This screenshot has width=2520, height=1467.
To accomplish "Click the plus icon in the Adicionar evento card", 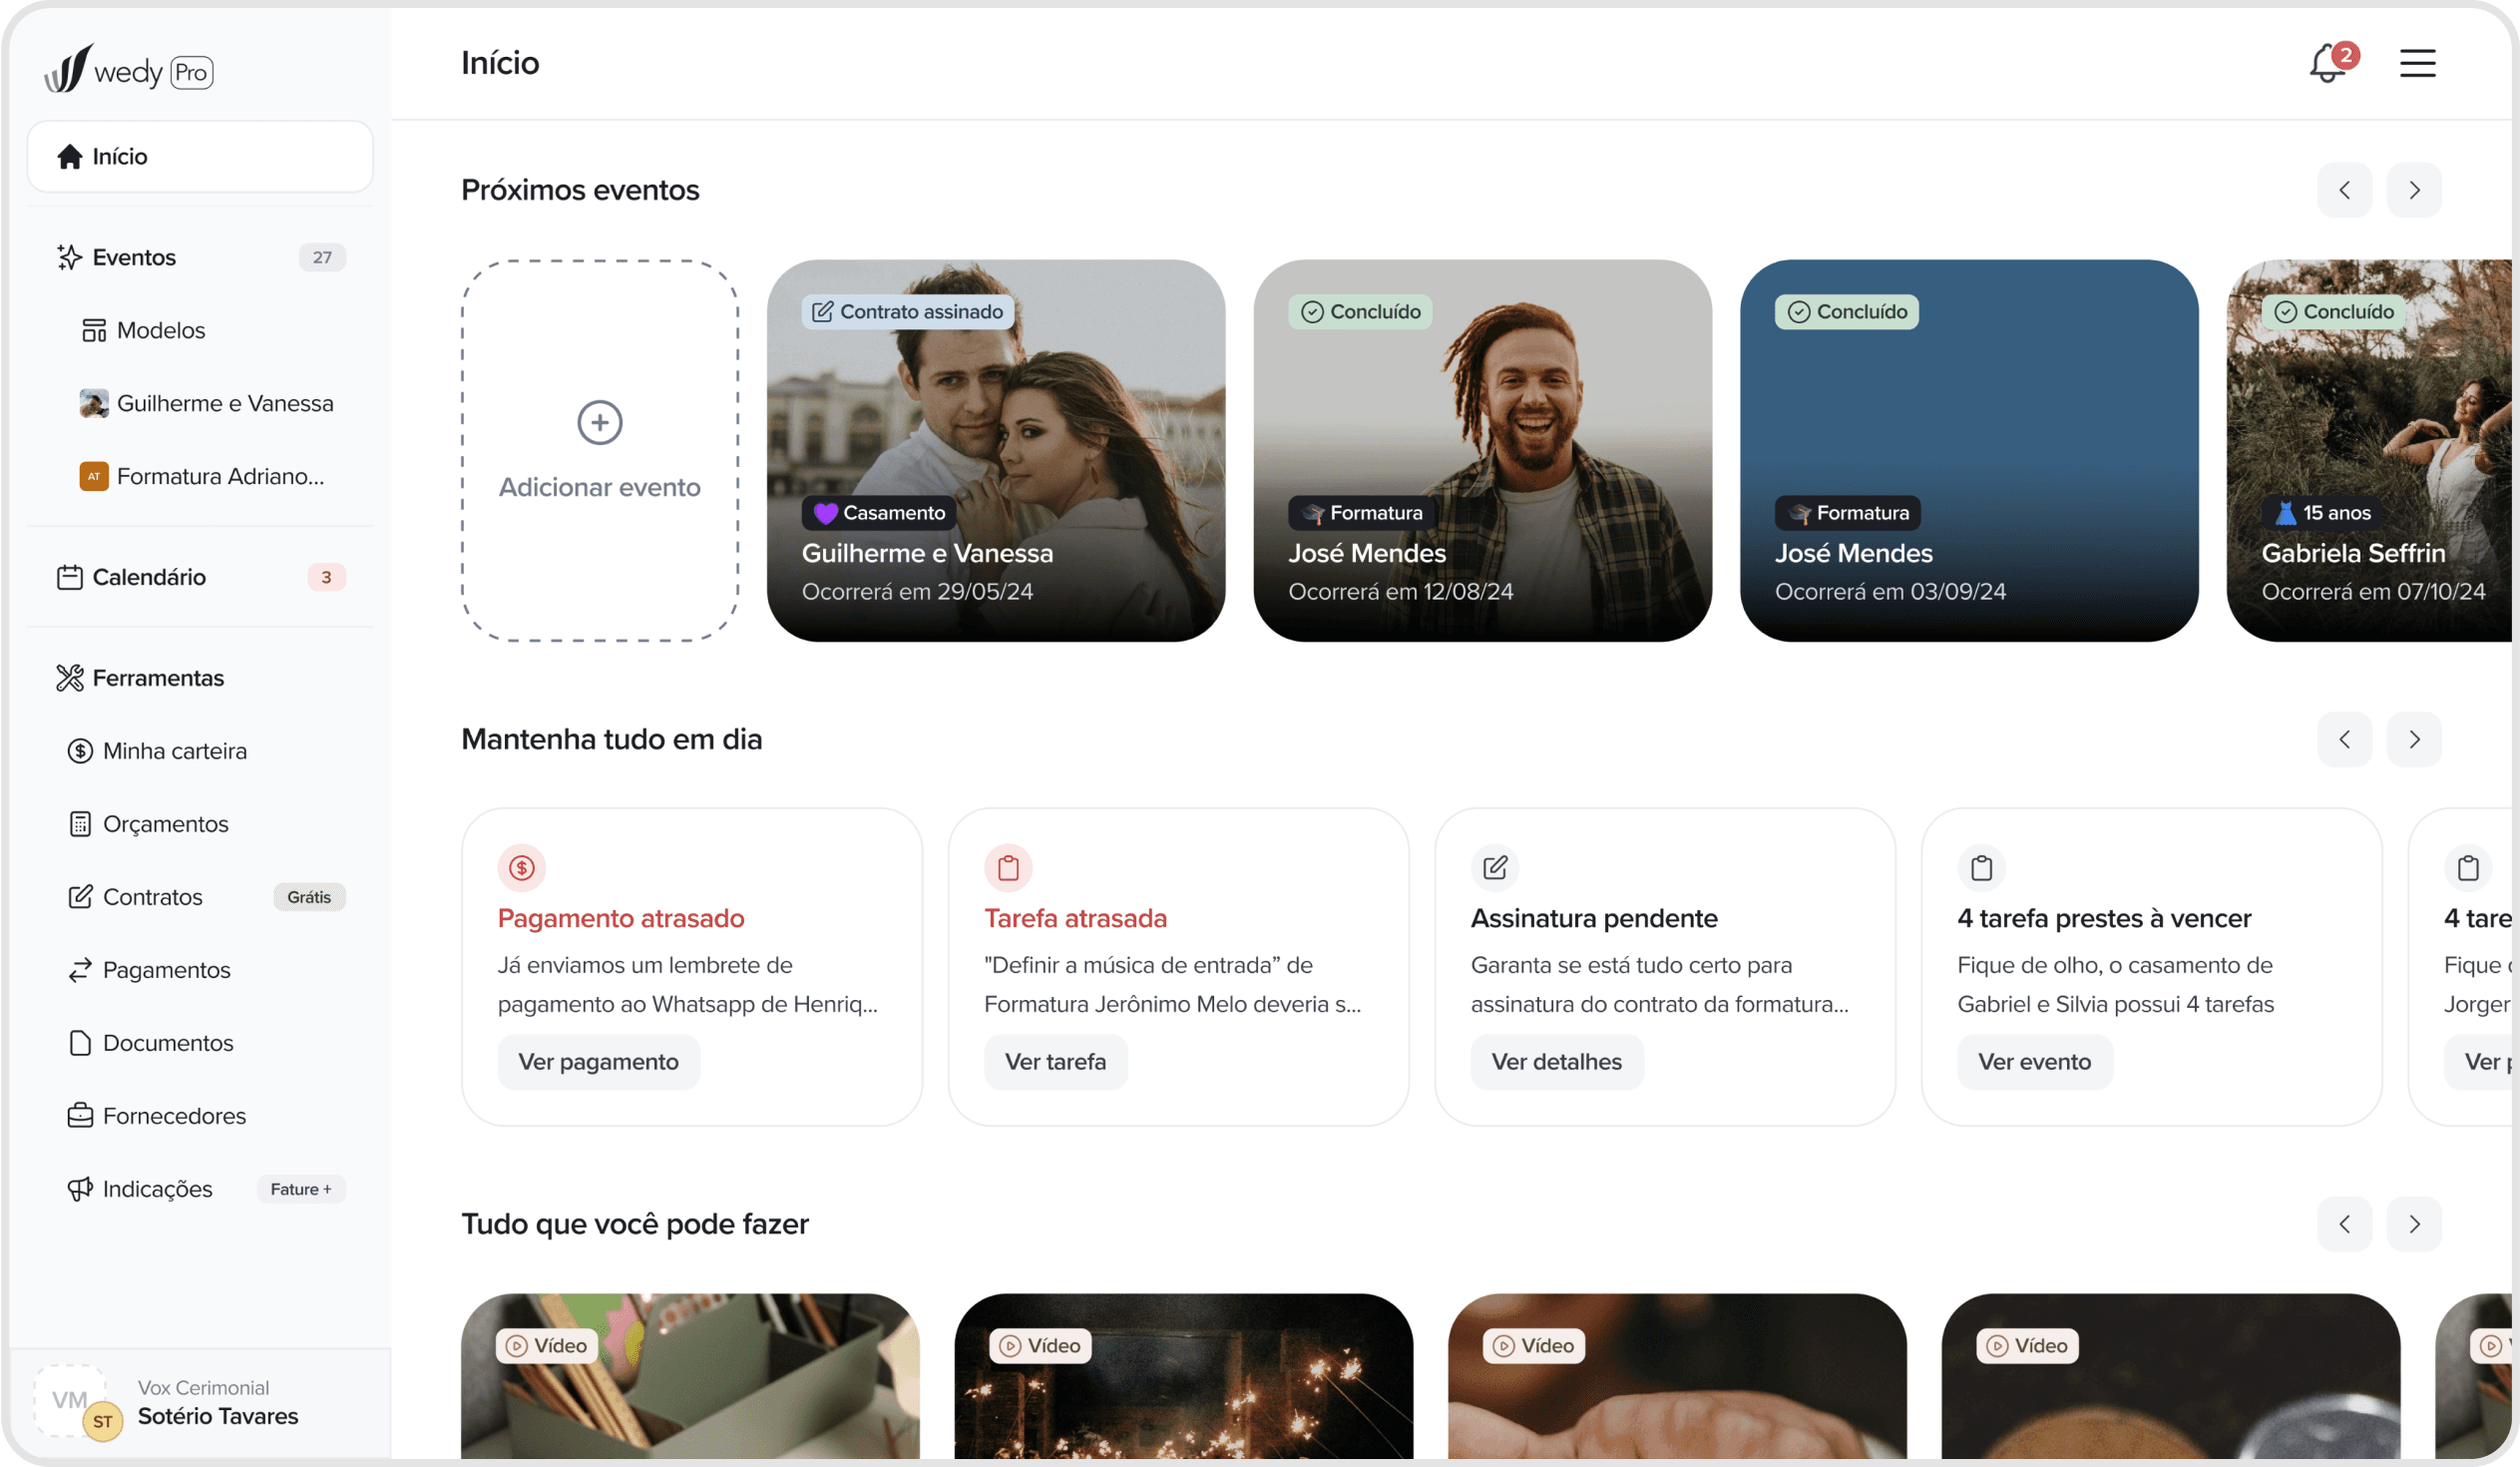I will pyautogui.click(x=600, y=422).
